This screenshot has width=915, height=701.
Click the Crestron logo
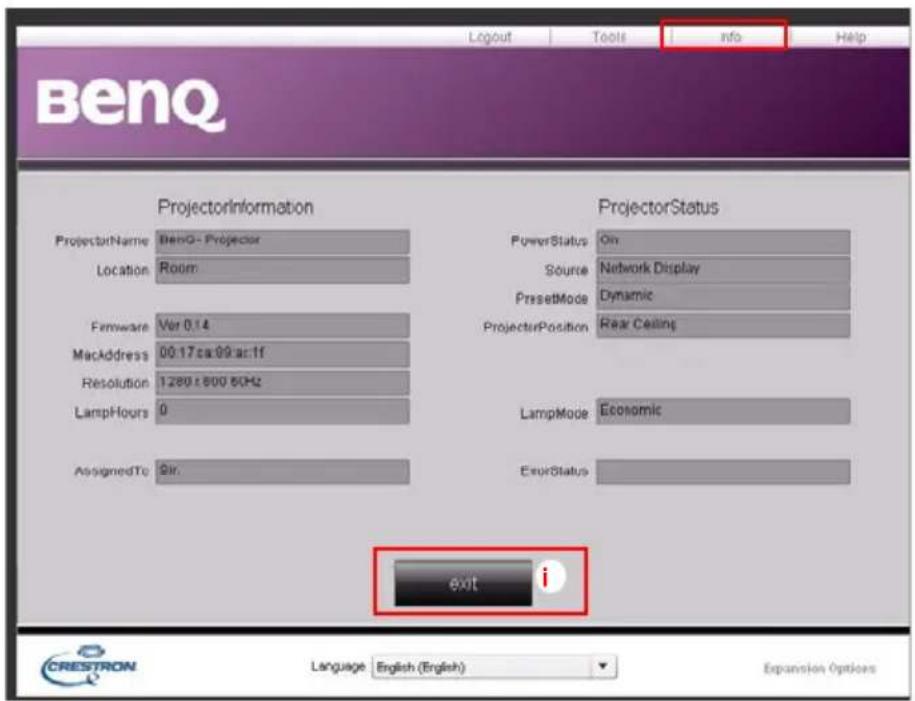(89, 665)
